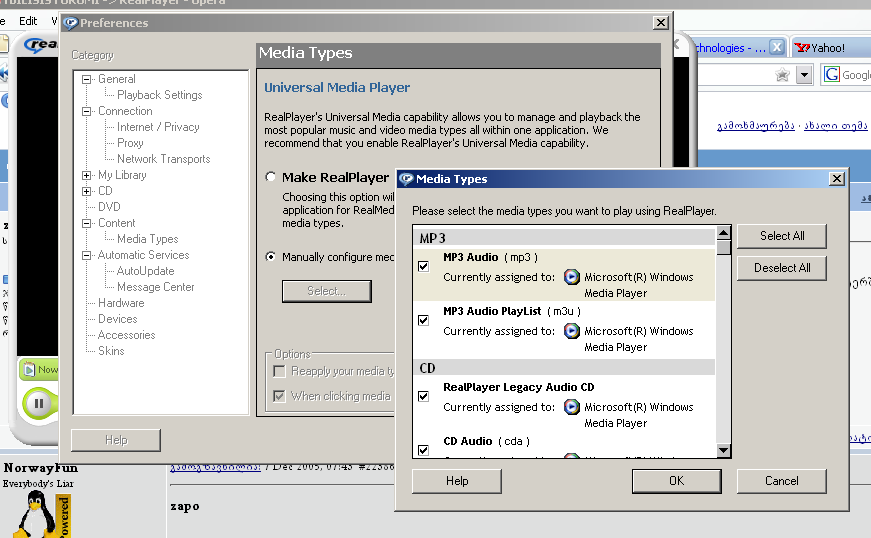Select the Make RealPlayer radio option
This screenshot has width=871, height=538.
271,177
